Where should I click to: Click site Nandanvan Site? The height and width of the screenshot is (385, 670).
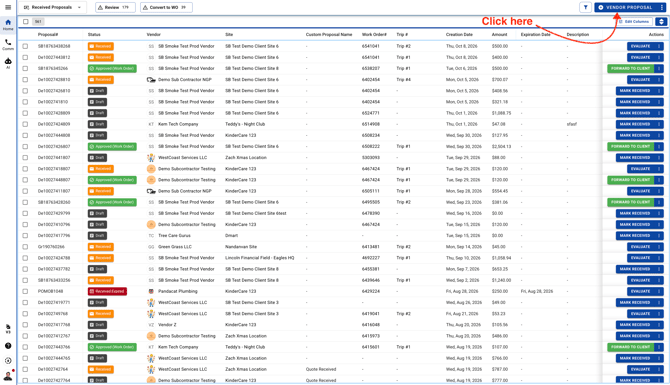[x=241, y=247]
